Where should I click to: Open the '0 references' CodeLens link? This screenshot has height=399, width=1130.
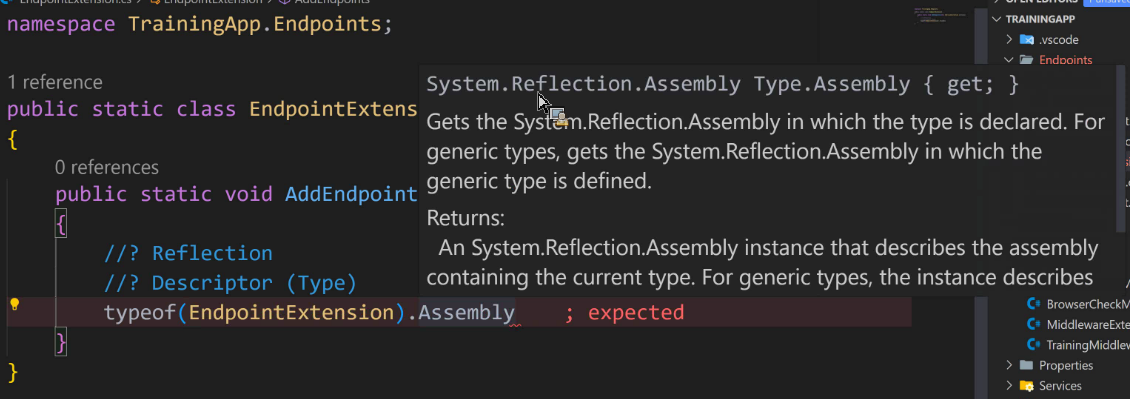click(x=107, y=168)
